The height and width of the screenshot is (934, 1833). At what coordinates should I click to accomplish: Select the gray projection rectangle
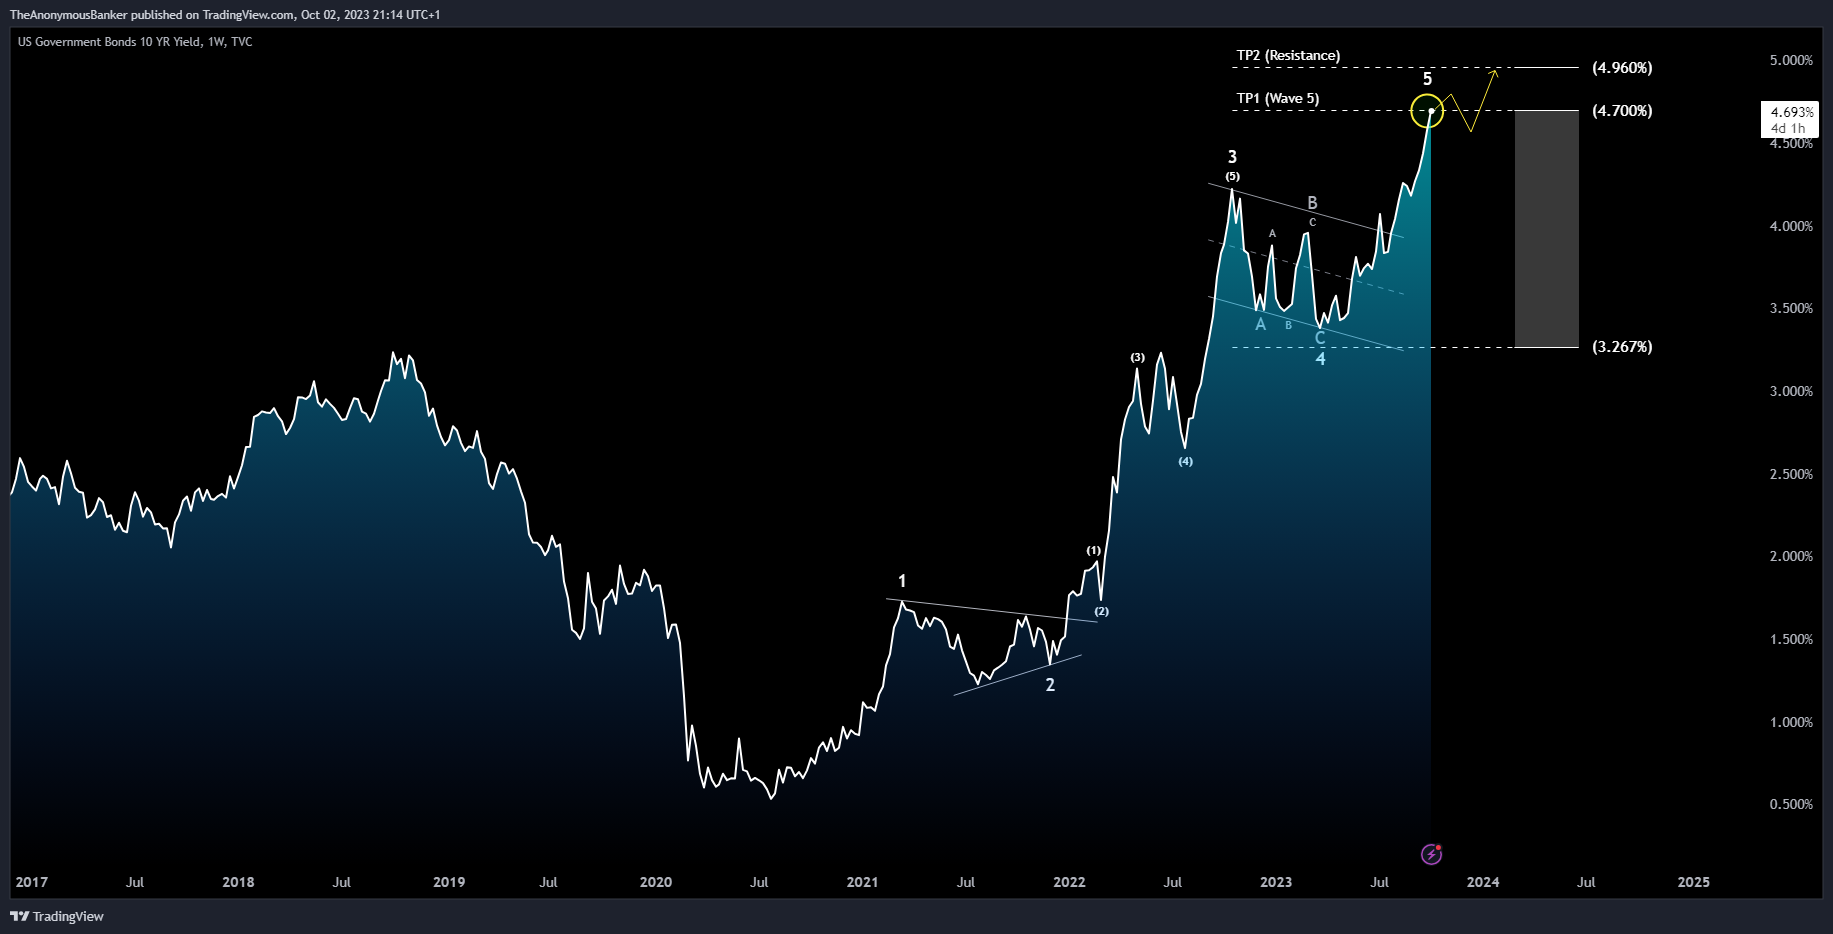1547,229
